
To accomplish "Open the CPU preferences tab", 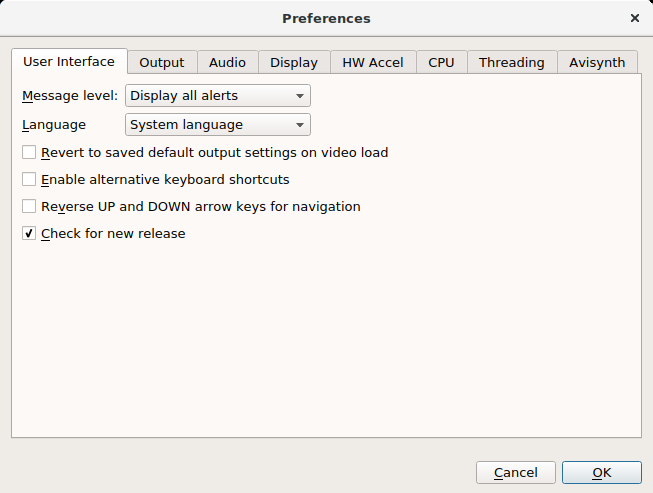I will click(x=441, y=62).
